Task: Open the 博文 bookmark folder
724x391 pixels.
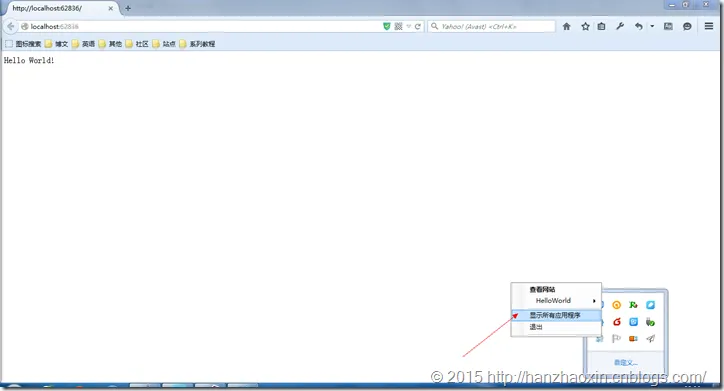Action: click(x=56, y=44)
